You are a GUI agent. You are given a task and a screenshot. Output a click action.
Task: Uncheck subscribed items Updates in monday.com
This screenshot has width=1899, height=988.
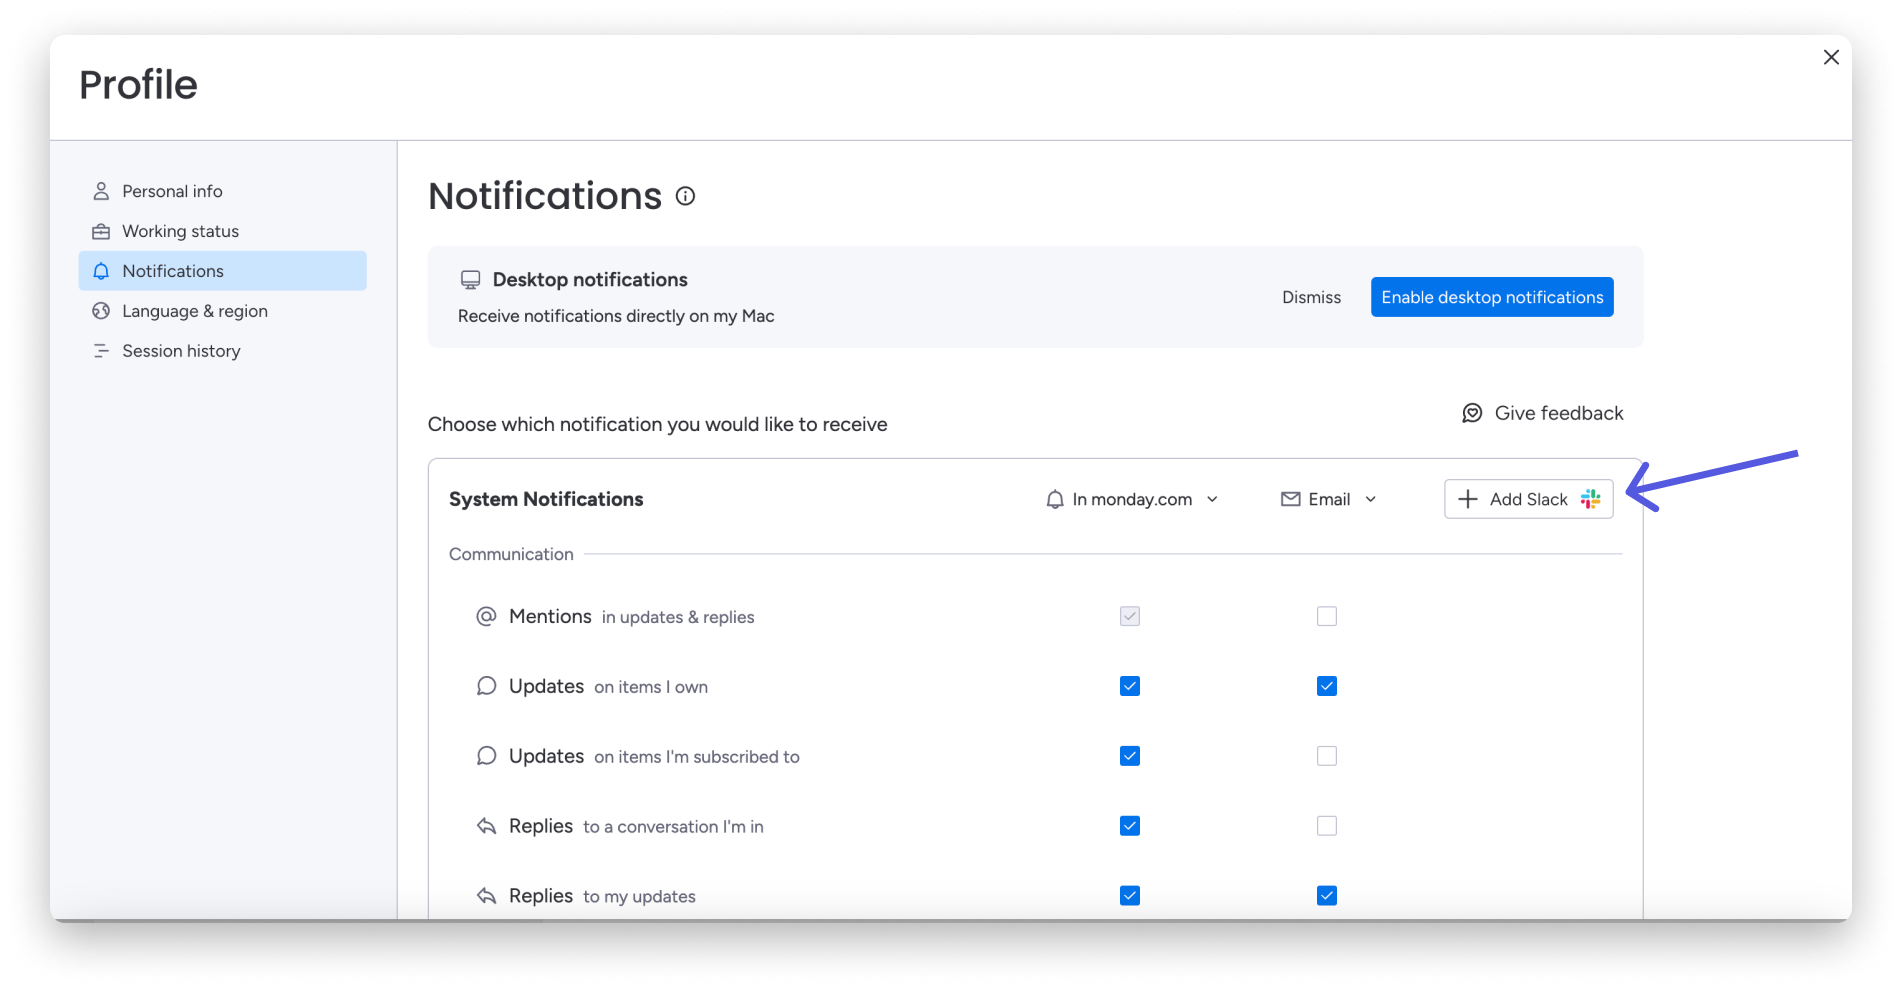[1130, 756]
